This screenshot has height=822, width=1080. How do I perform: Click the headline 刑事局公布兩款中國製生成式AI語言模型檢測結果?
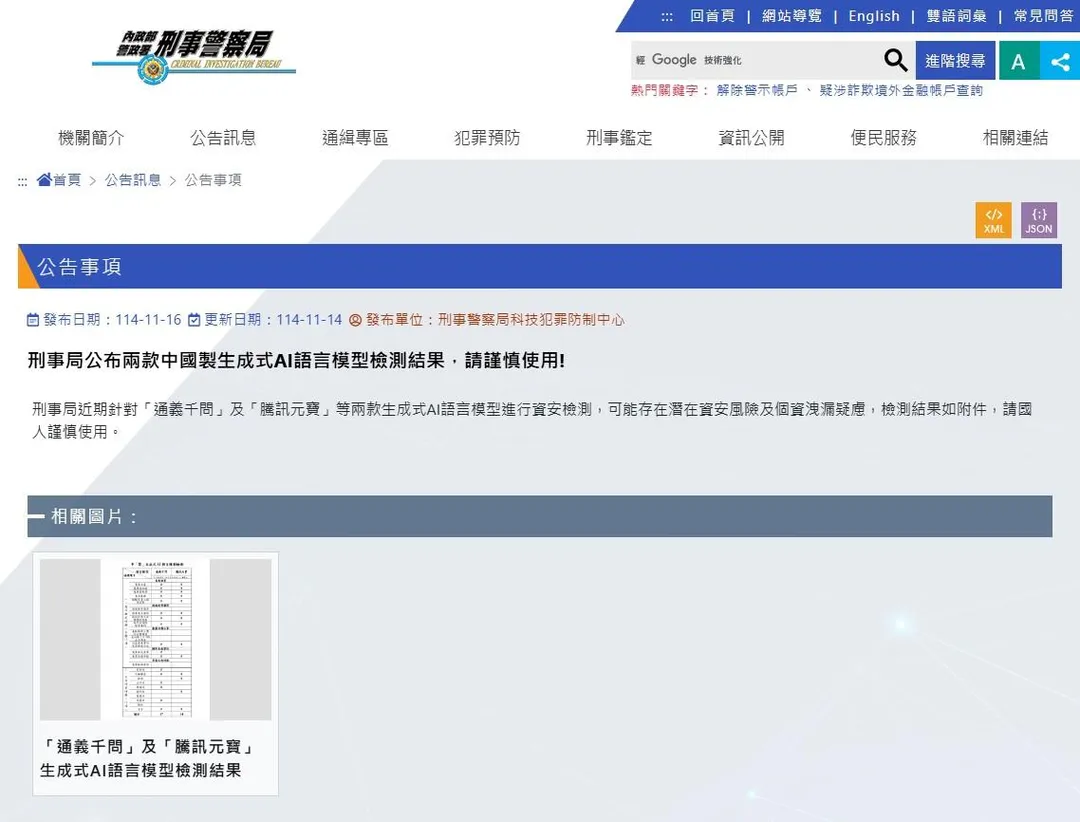point(296,360)
